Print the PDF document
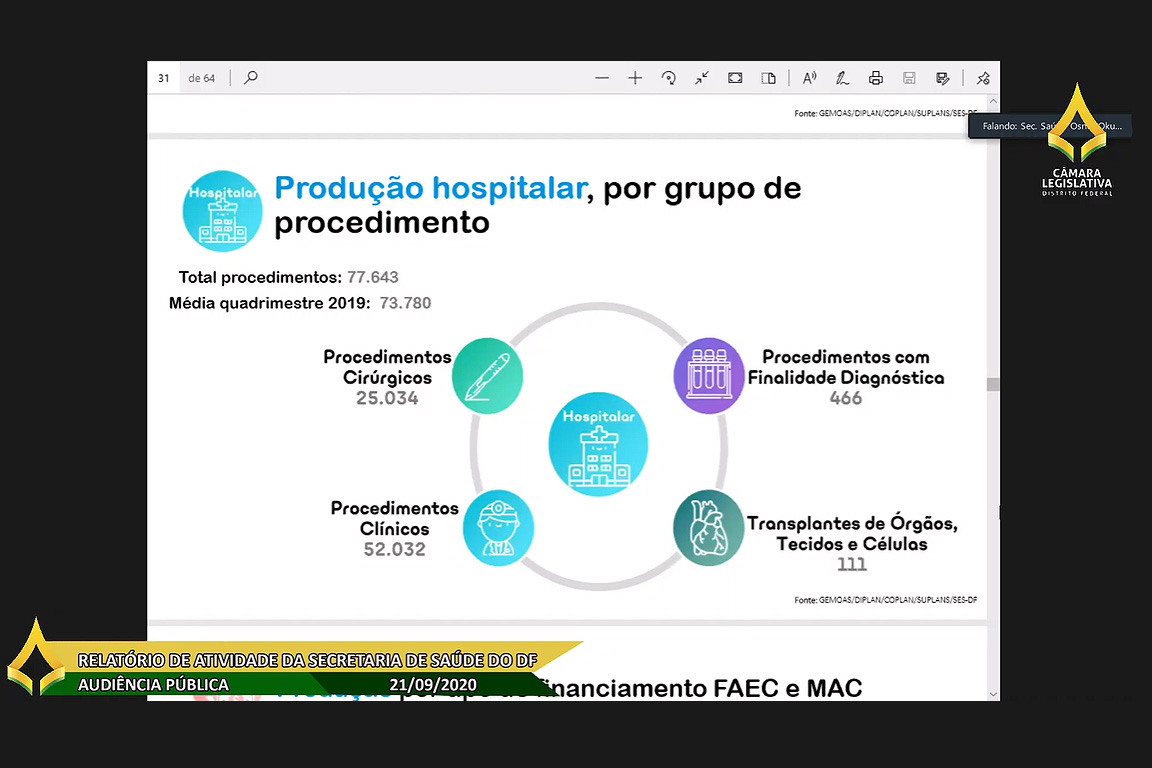The image size is (1152, 768). (876, 78)
